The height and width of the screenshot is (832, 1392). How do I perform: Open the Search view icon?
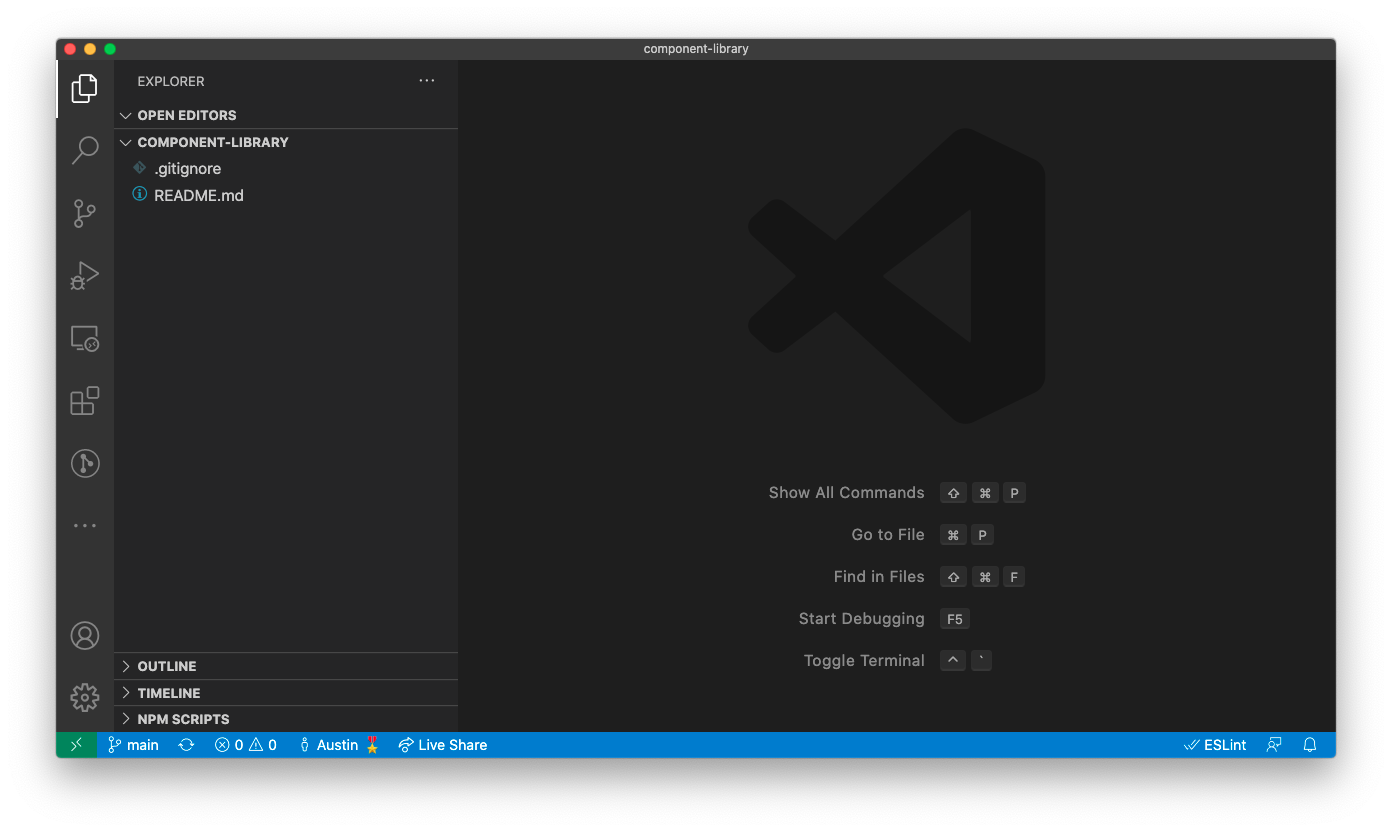tap(85, 150)
